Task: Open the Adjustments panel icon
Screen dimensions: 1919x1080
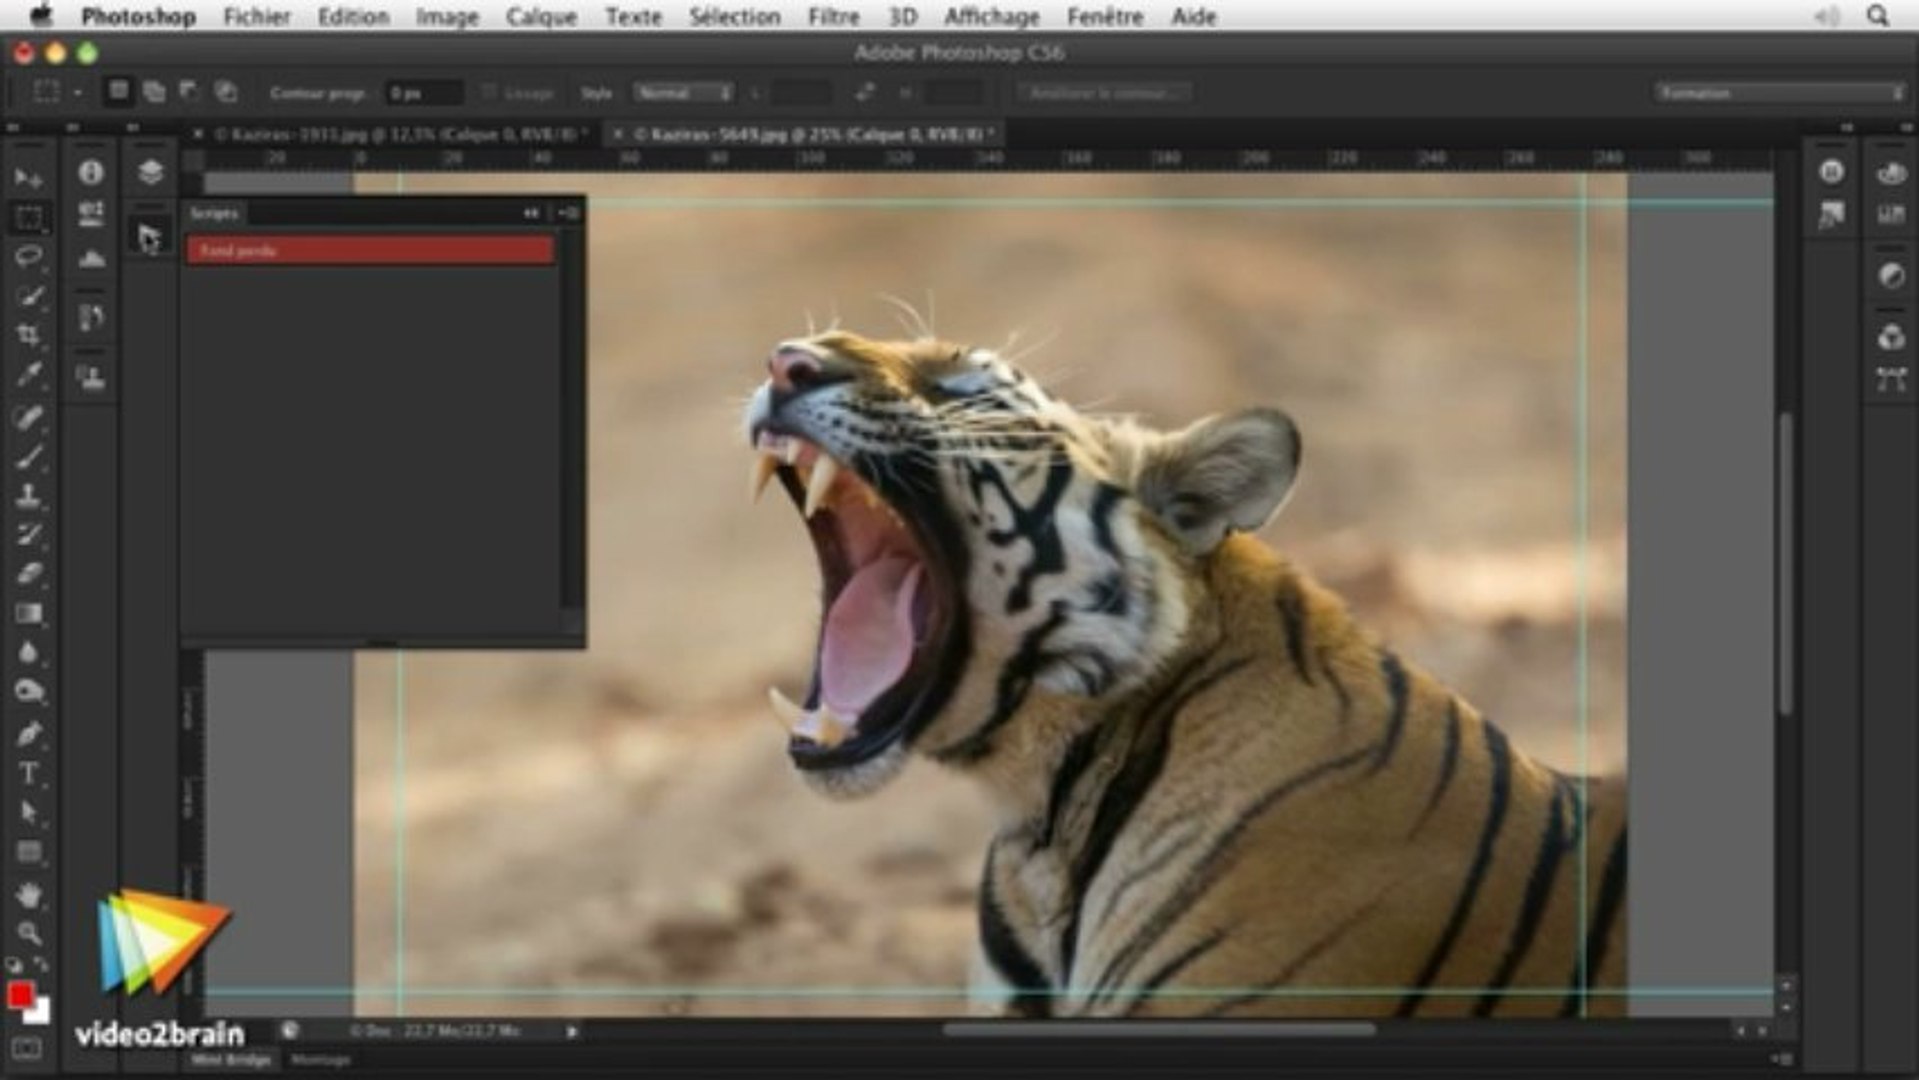Action: pyautogui.click(x=1890, y=276)
